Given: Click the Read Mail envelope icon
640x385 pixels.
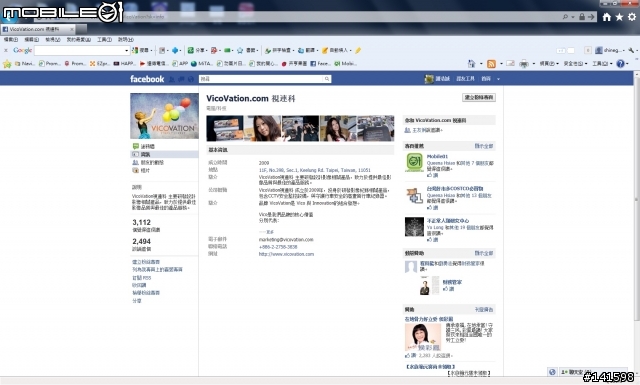Looking at the screenshot, I should pyautogui.click(x=510, y=63).
